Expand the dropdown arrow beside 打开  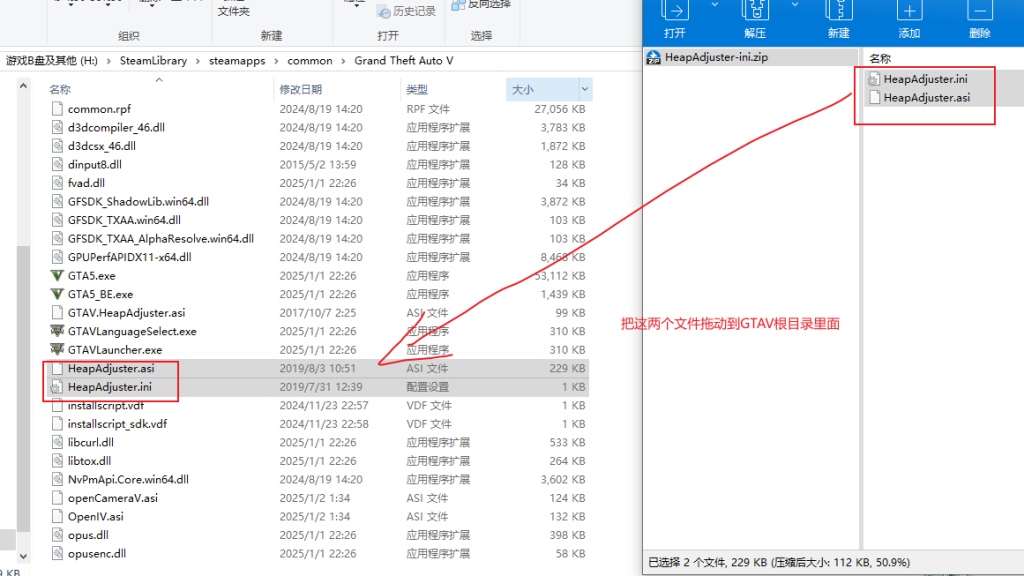714,5
